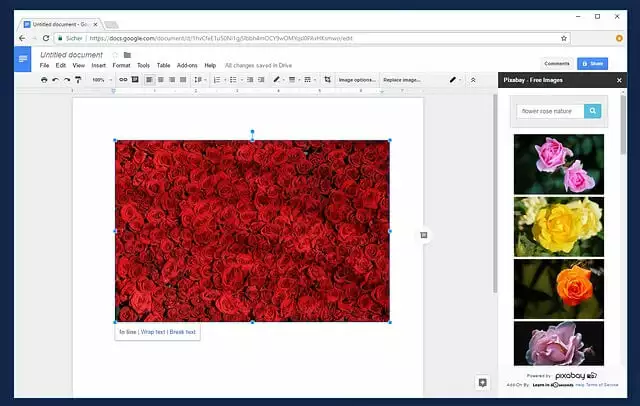
Task: Open the Docs home icon
Action: click(23, 60)
